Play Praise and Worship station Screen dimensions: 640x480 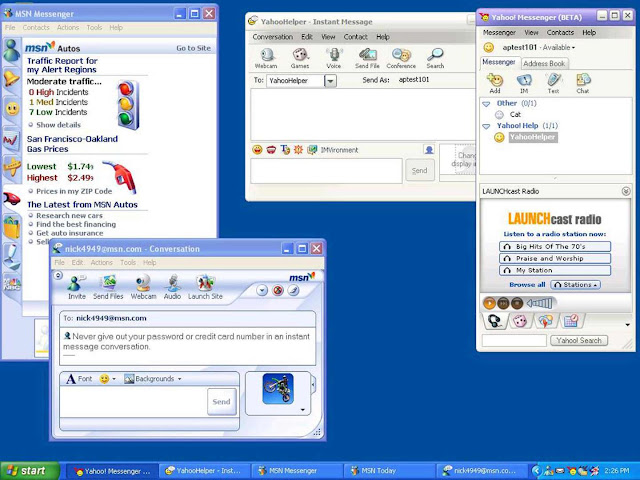click(x=555, y=258)
